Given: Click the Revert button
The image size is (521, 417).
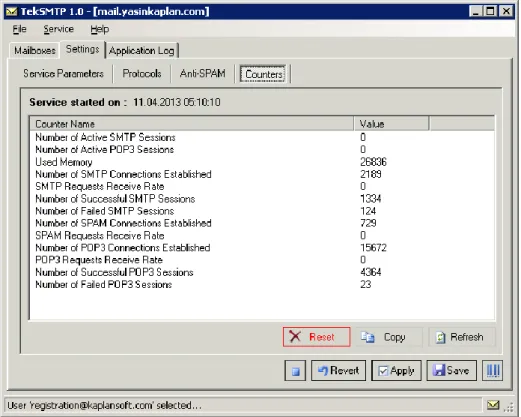Looking at the screenshot, I should pyautogui.click(x=338, y=370).
